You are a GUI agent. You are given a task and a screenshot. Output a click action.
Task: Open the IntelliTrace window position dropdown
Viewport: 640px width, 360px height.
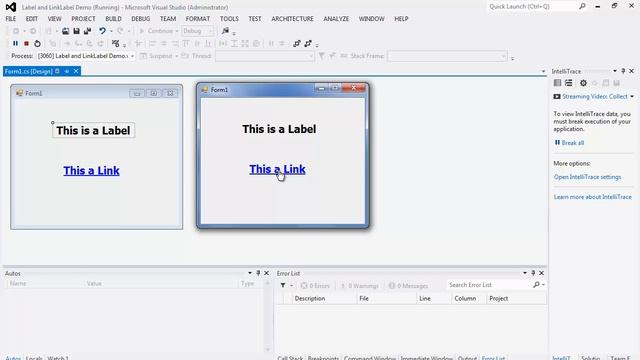tap(615, 71)
